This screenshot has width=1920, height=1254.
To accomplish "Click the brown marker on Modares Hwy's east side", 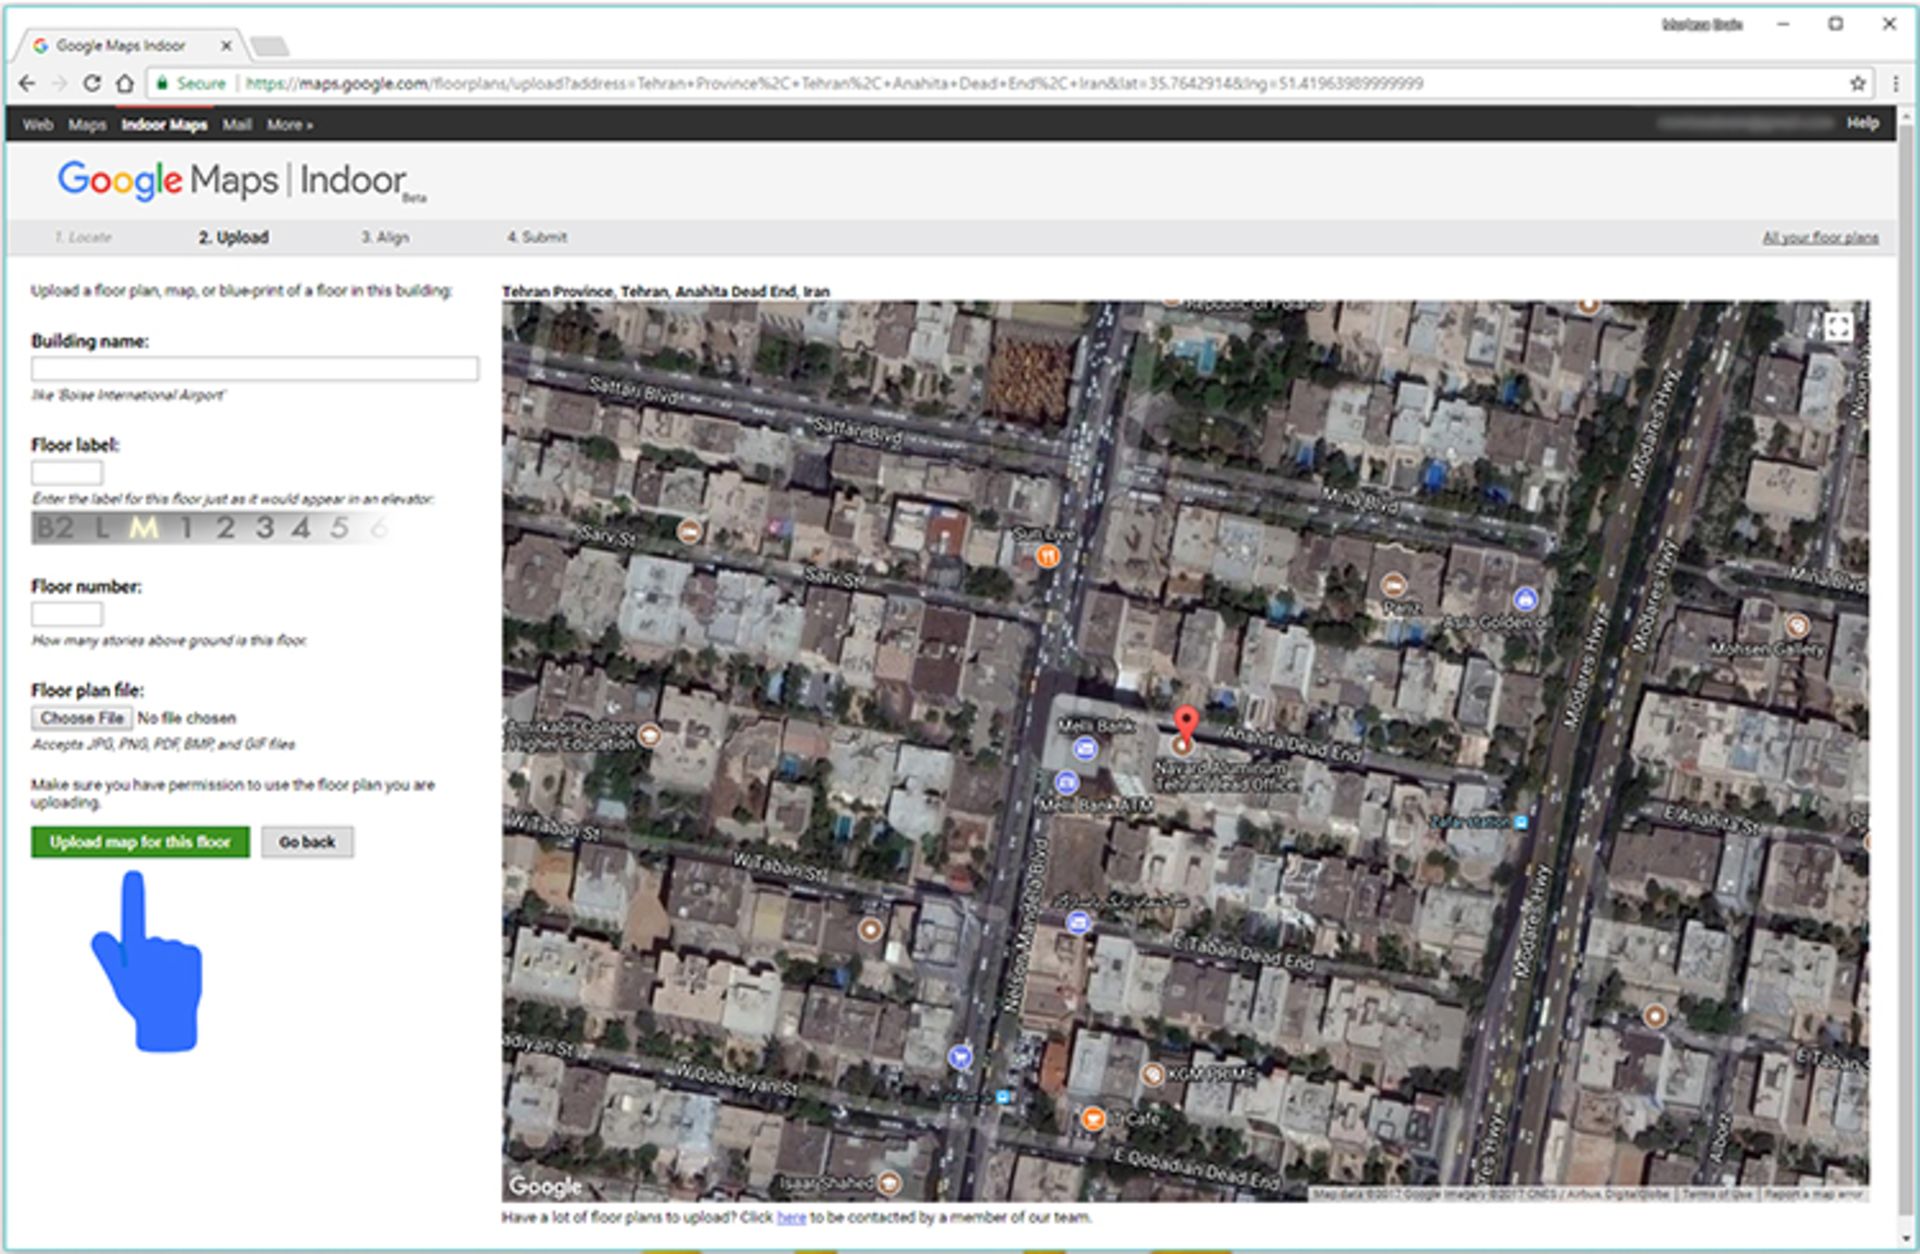I will pos(1655,1016).
